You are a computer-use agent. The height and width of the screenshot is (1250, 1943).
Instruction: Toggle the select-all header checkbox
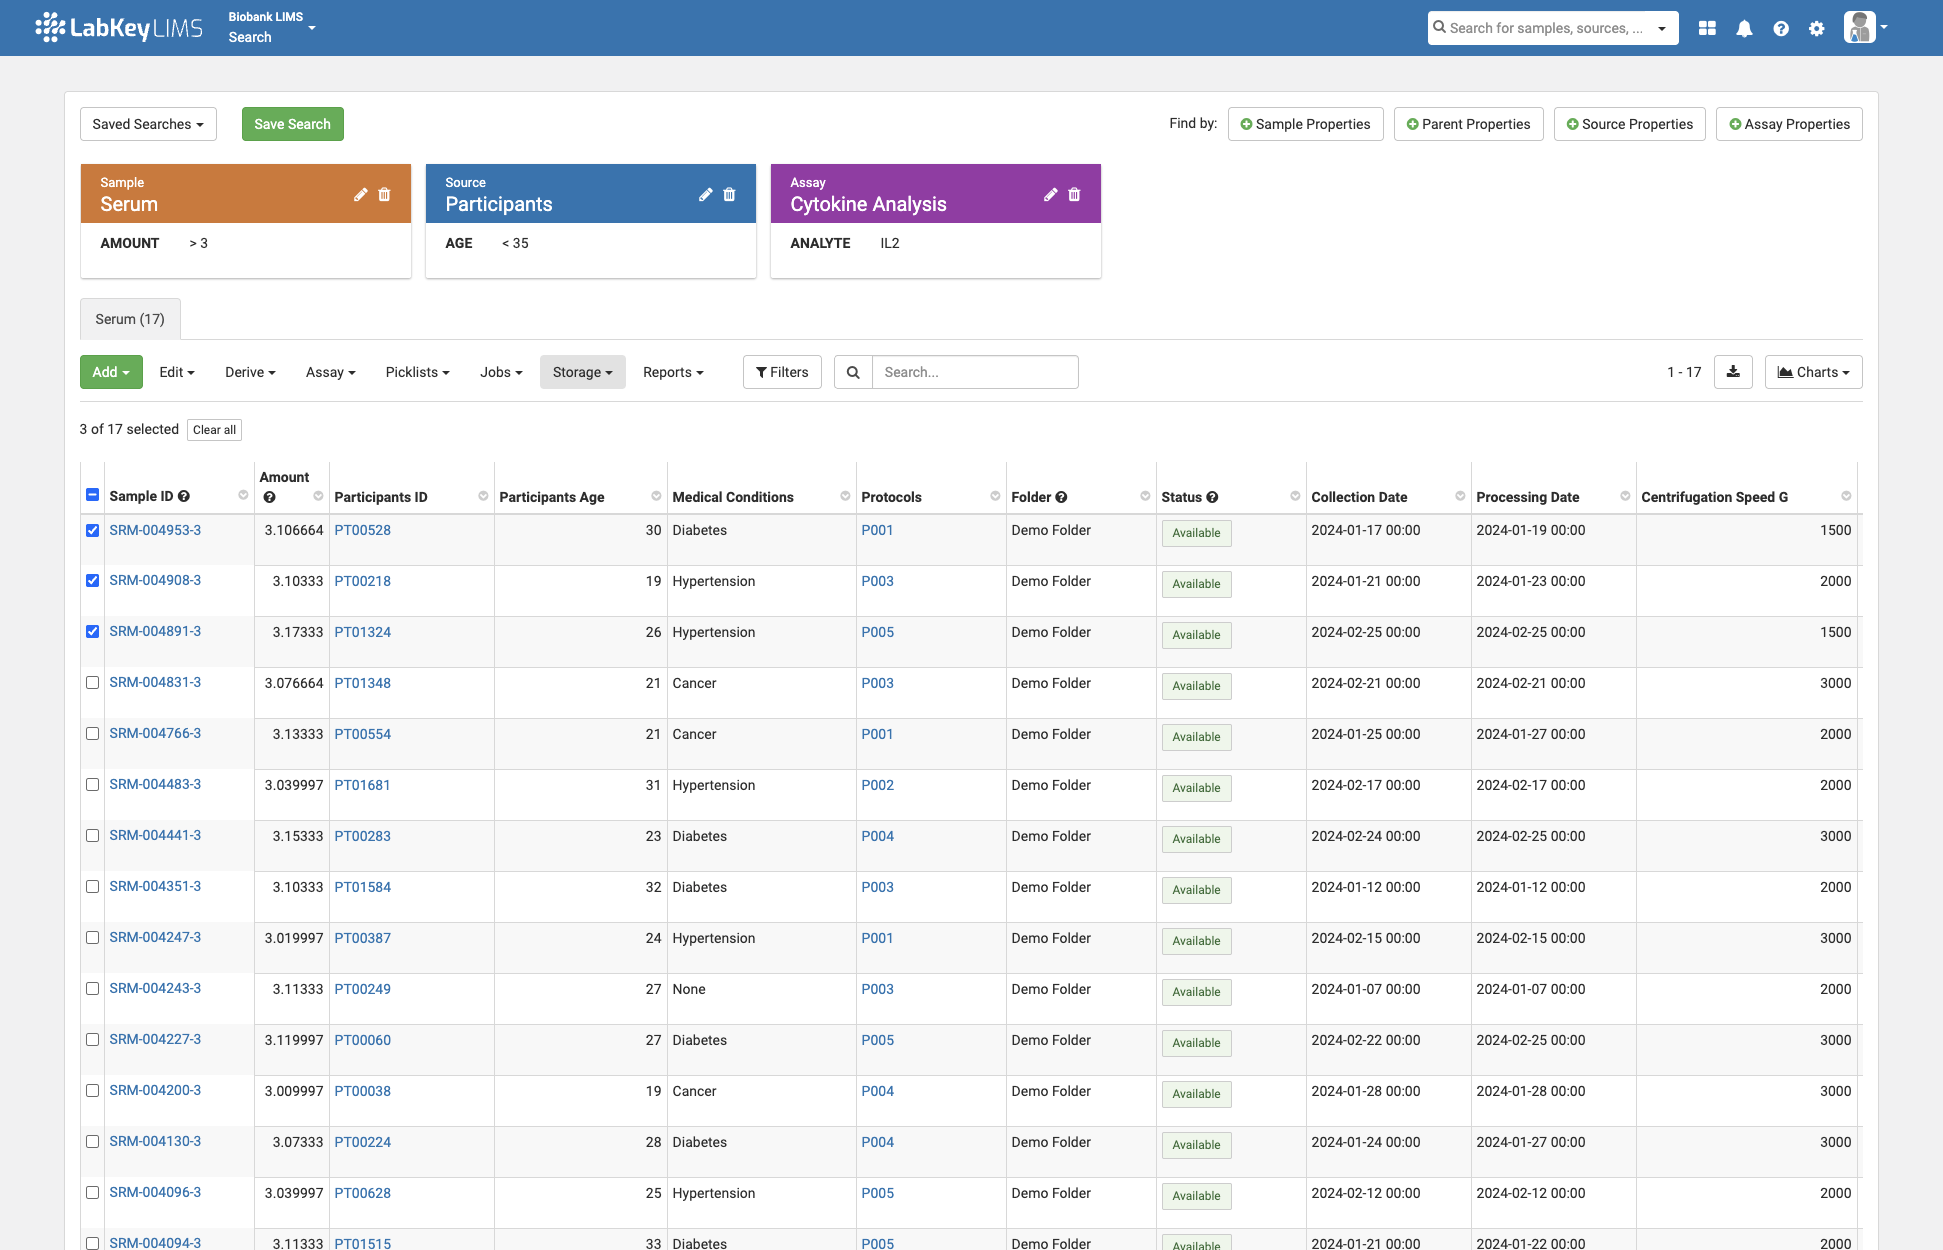pos(93,495)
